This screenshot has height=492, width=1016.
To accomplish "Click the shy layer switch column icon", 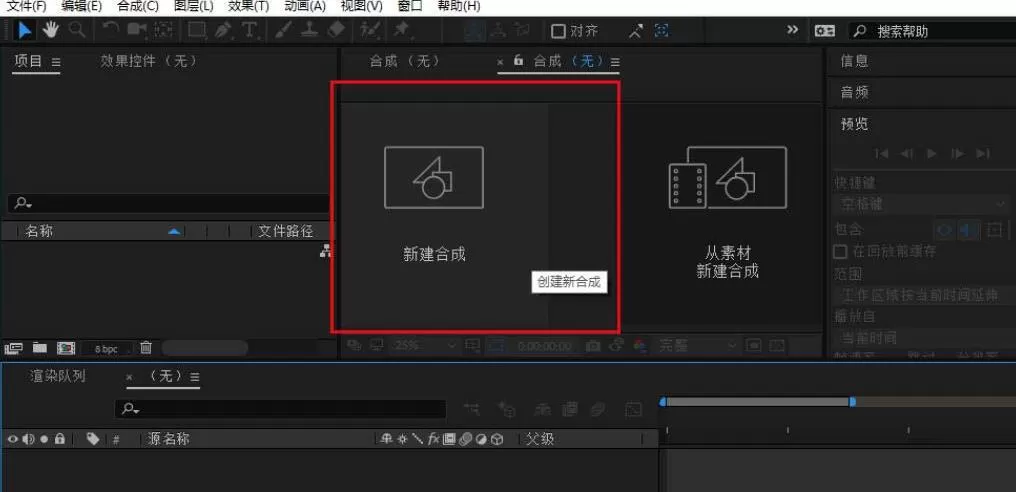I will (x=387, y=439).
